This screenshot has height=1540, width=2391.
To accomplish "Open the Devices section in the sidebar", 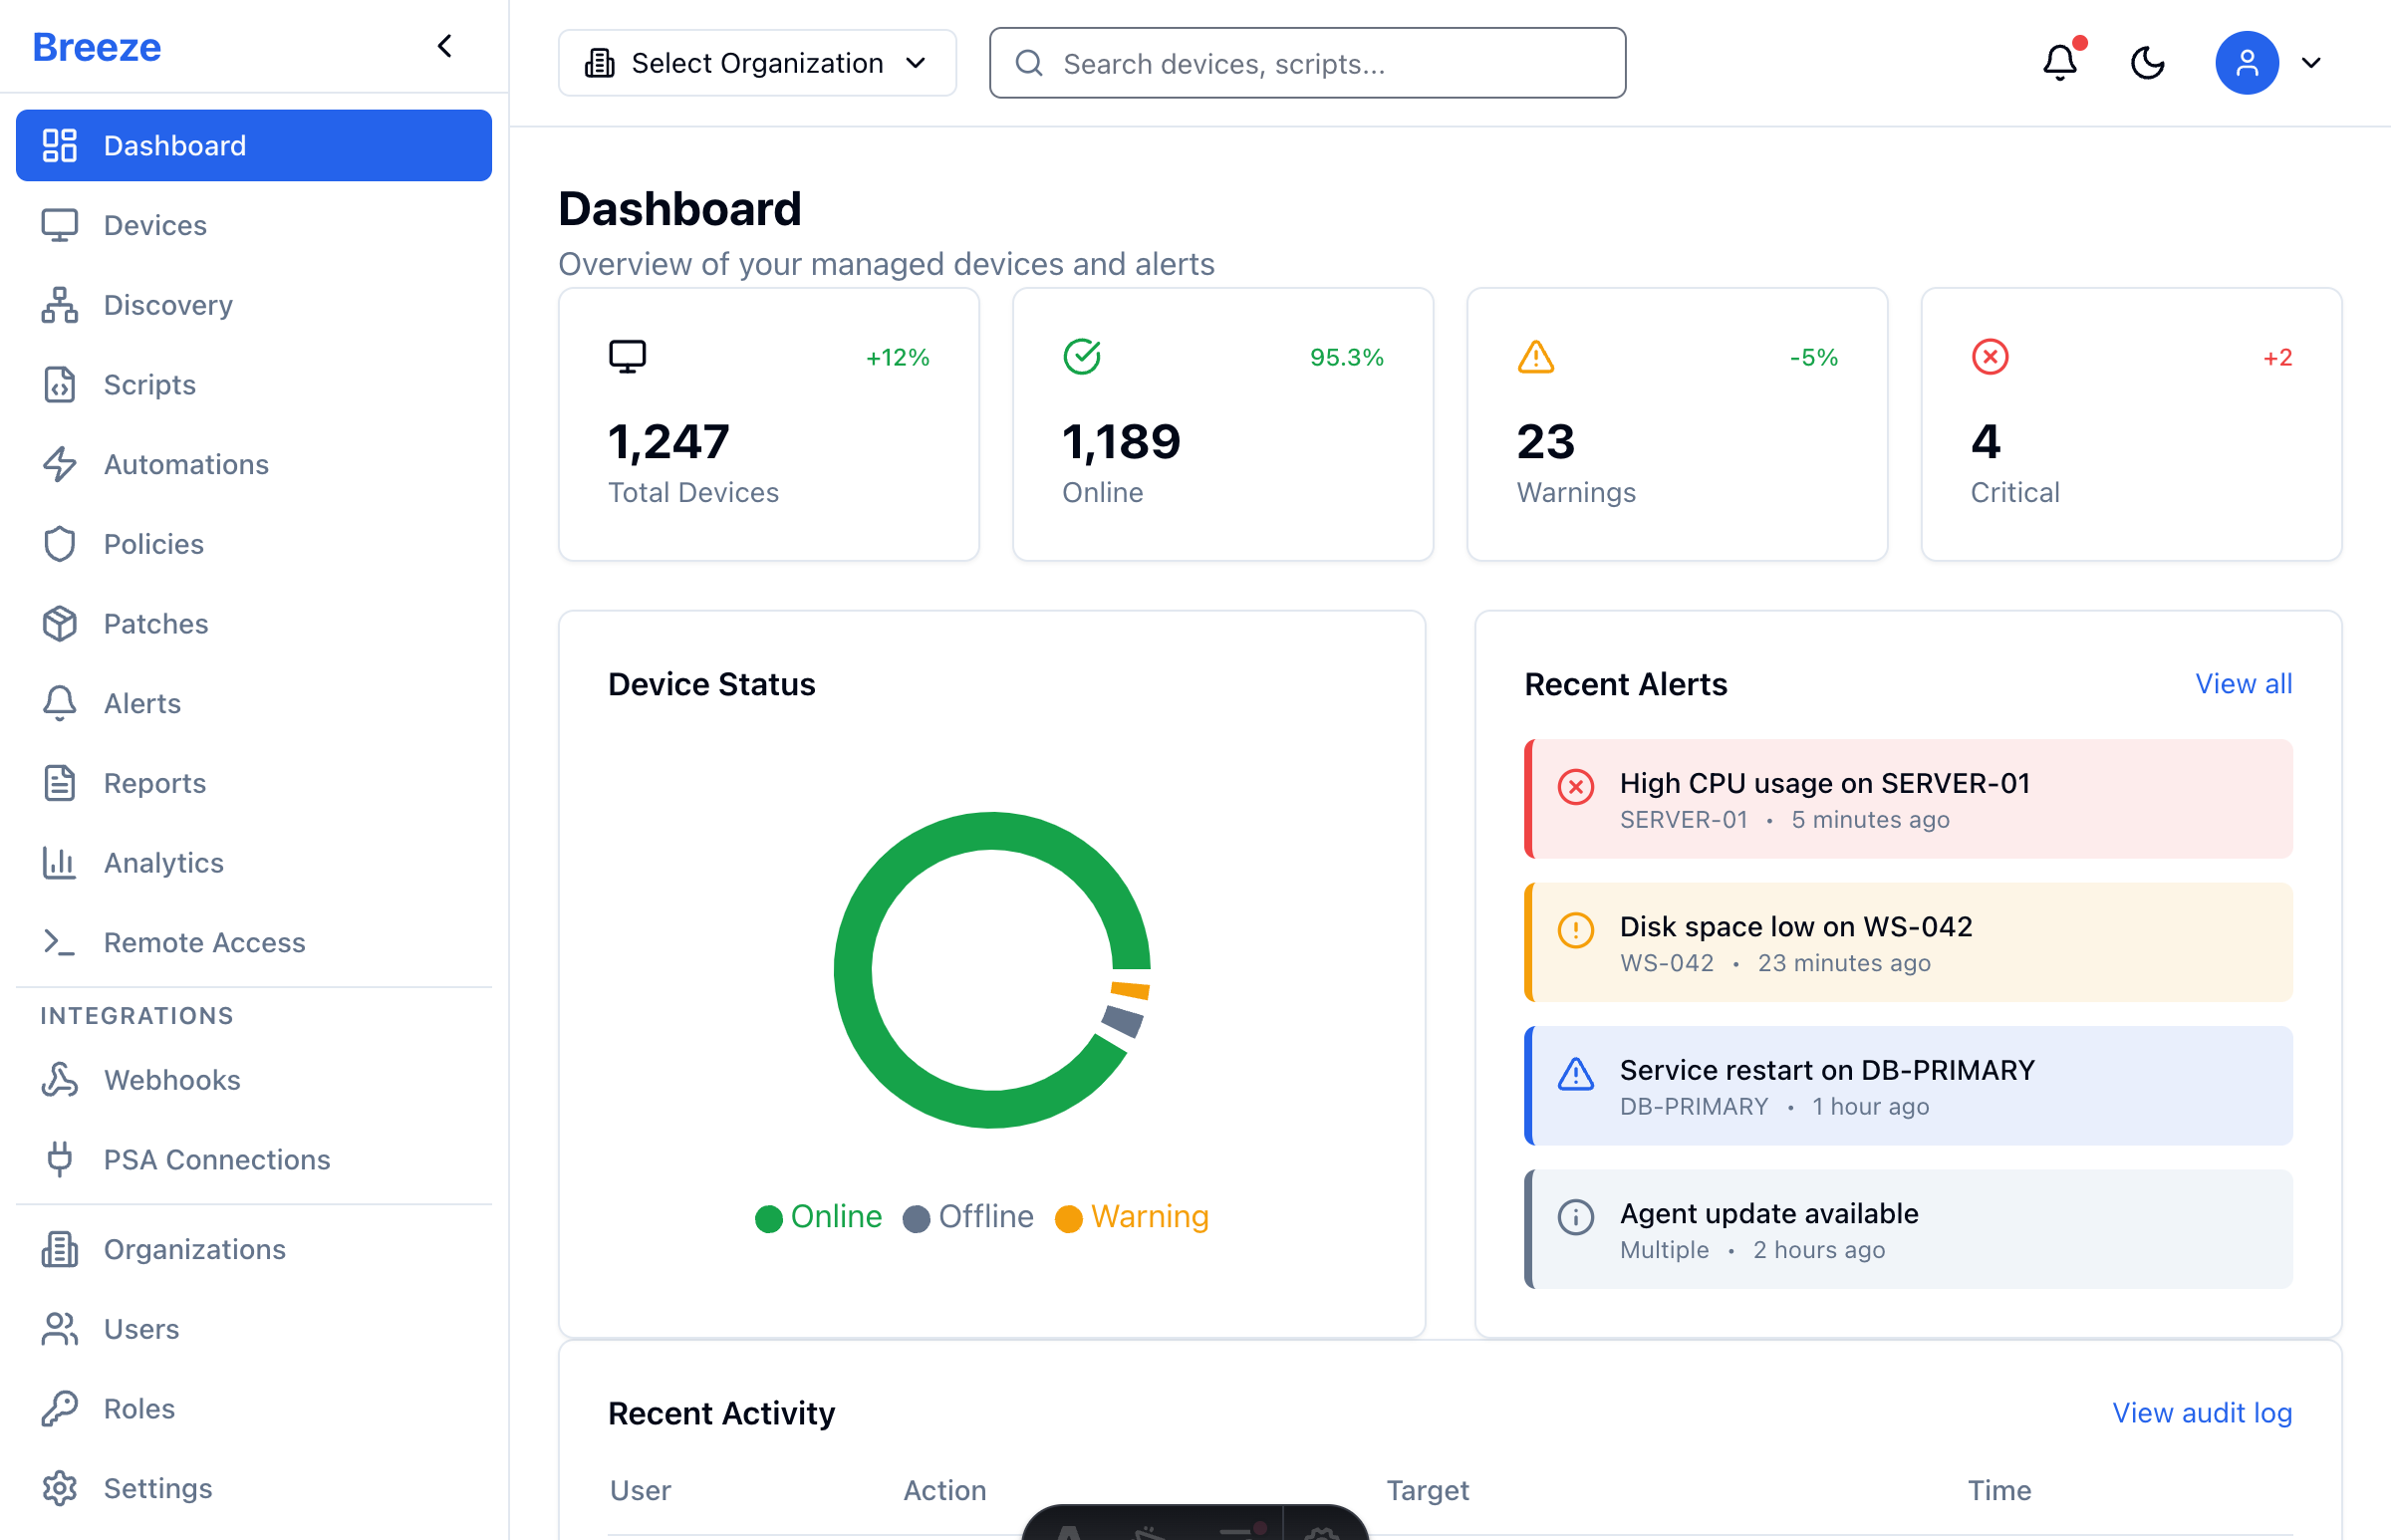I will coord(154,225).
